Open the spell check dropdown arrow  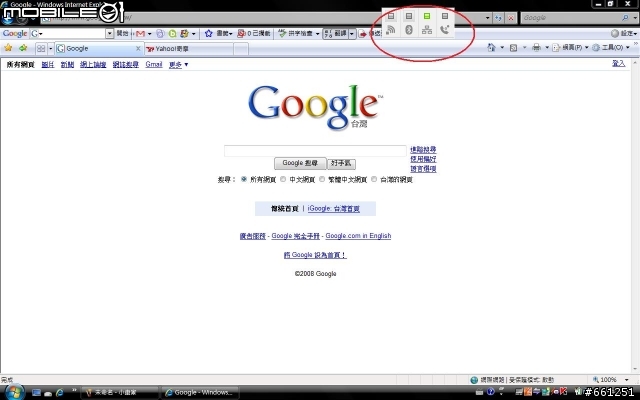(x=318, y=34)
